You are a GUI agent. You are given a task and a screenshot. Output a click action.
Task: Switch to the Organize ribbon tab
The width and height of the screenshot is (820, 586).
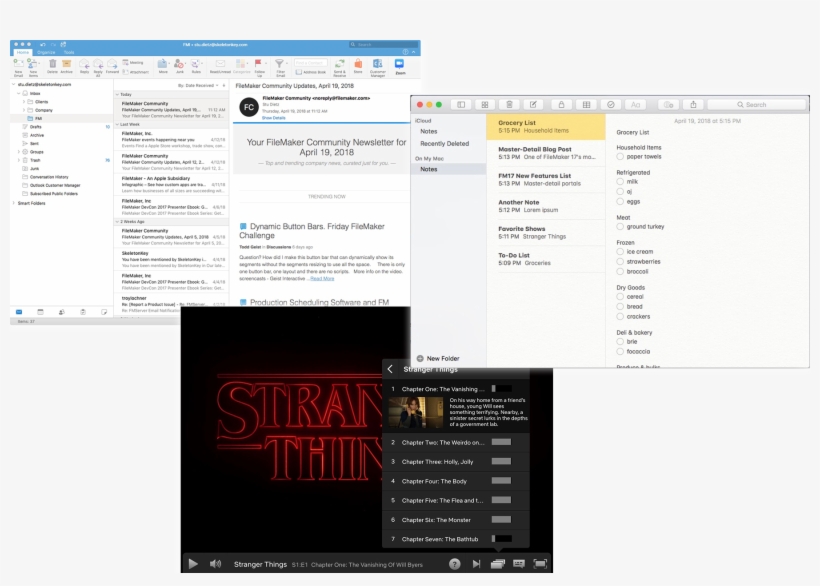pyautogui.click(x=46, y=52)
